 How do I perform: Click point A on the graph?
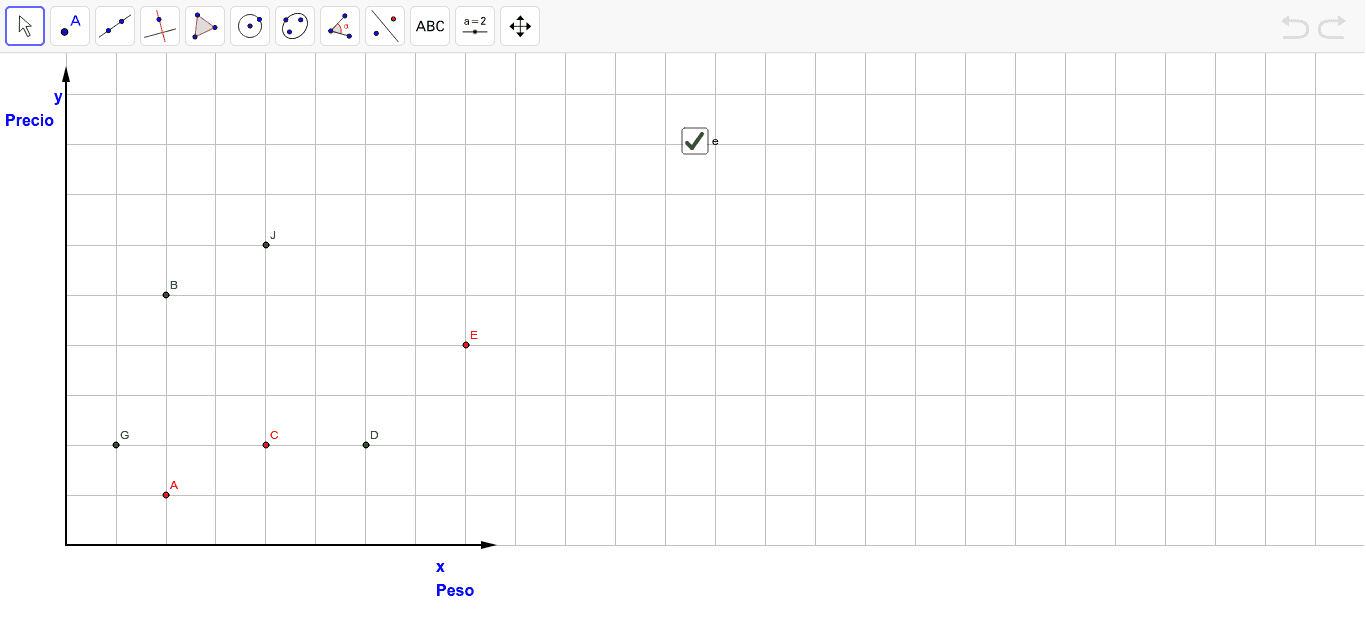[166, 495]
